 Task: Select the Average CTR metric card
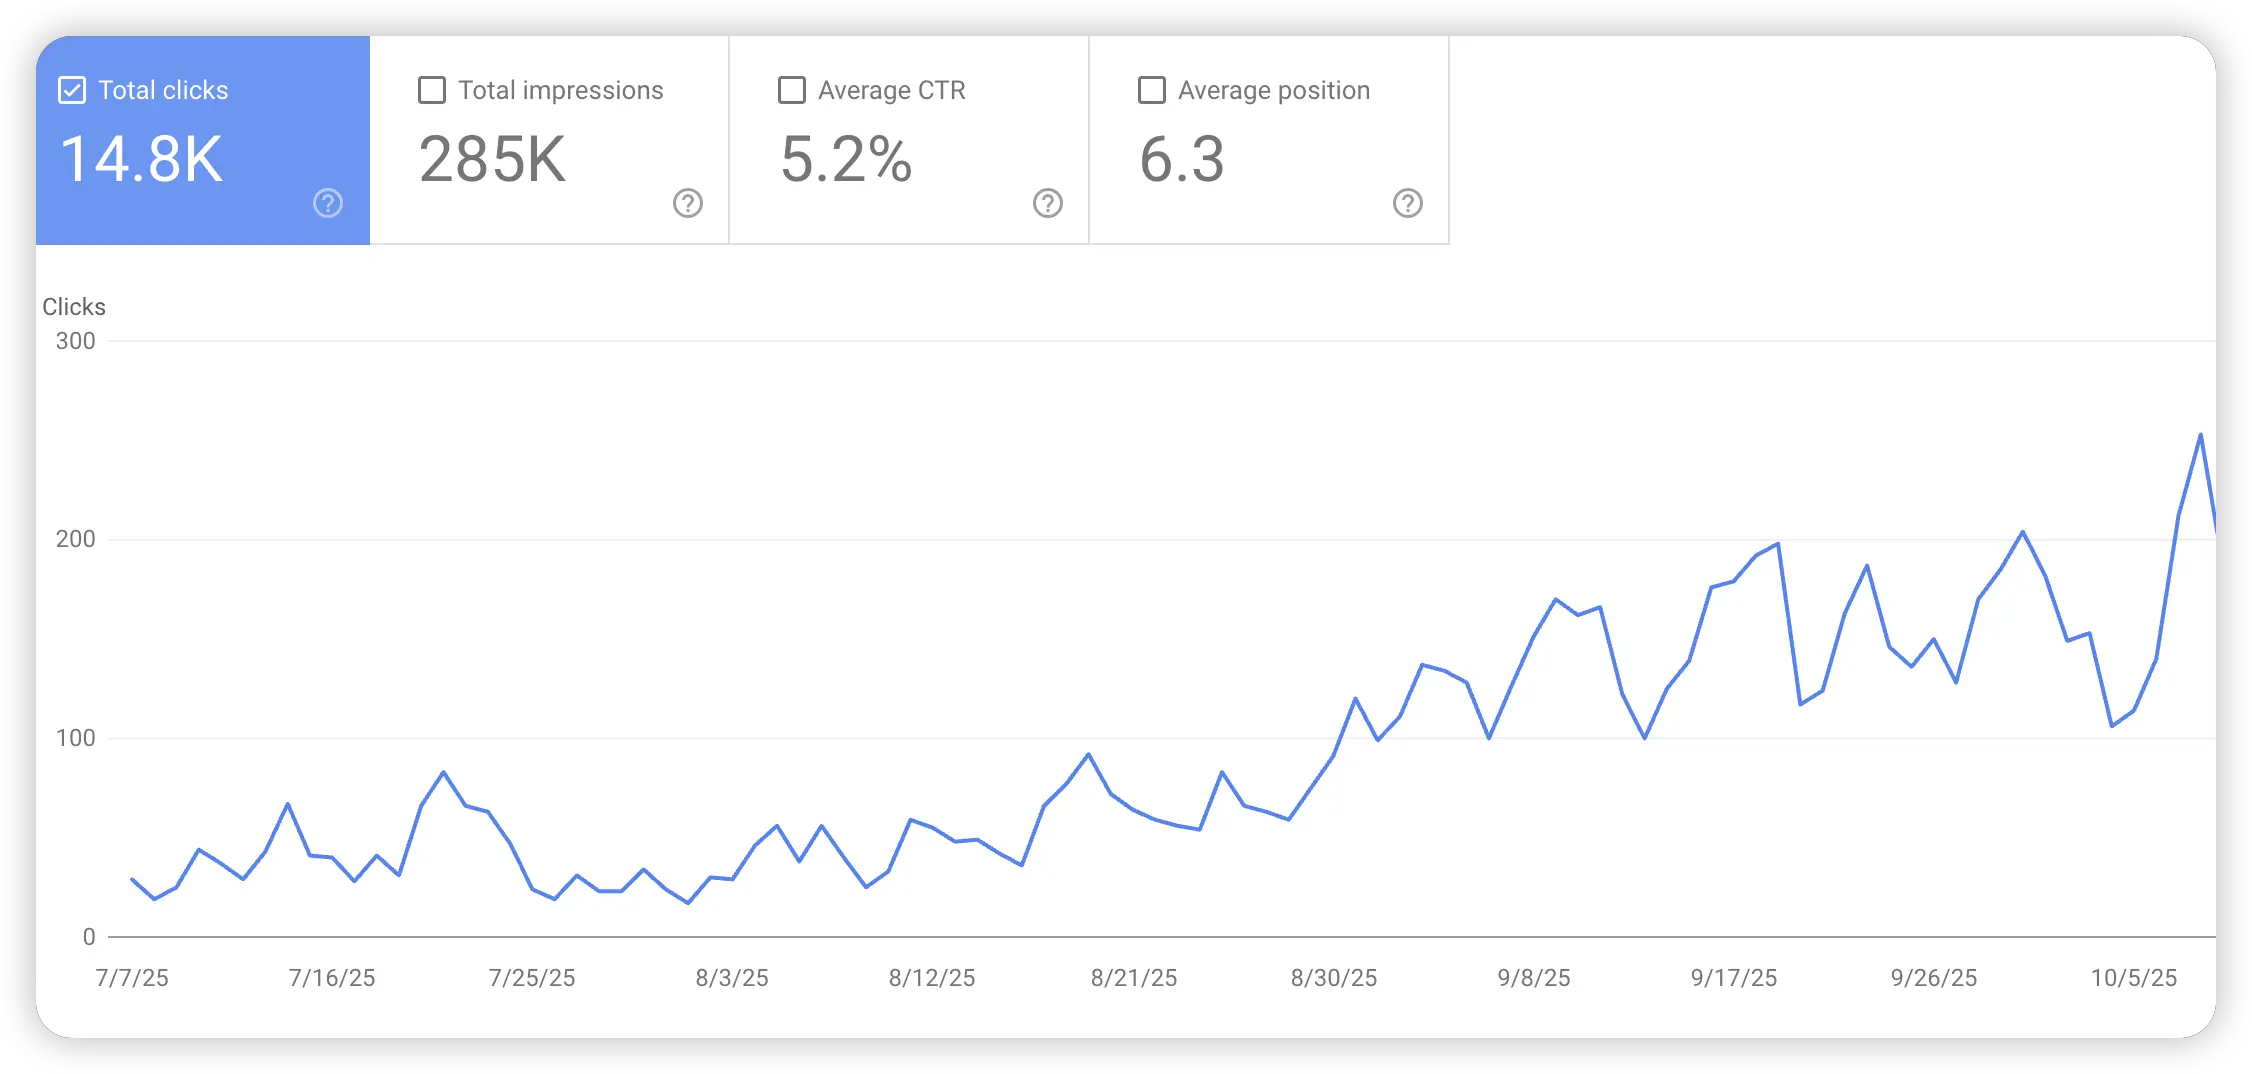coord(908,140)
